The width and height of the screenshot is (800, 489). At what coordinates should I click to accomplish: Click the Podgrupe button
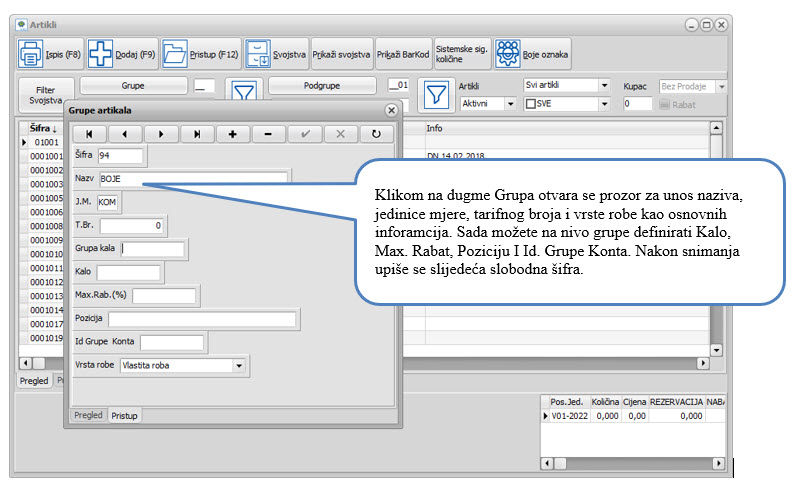(x=322, y=86)
